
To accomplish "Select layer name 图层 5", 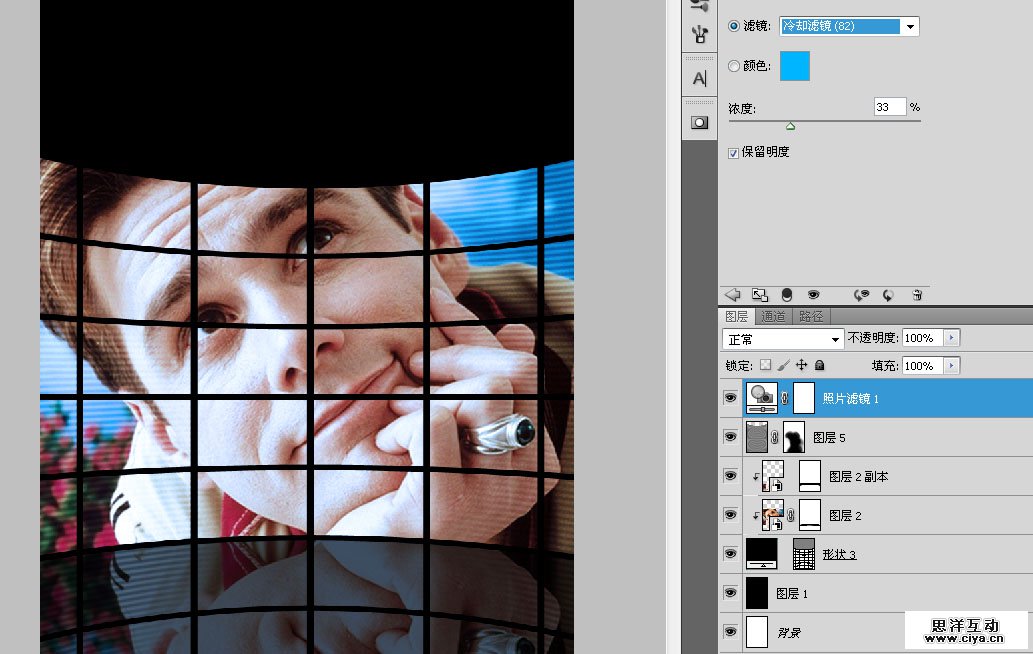I will click(829, 437).
